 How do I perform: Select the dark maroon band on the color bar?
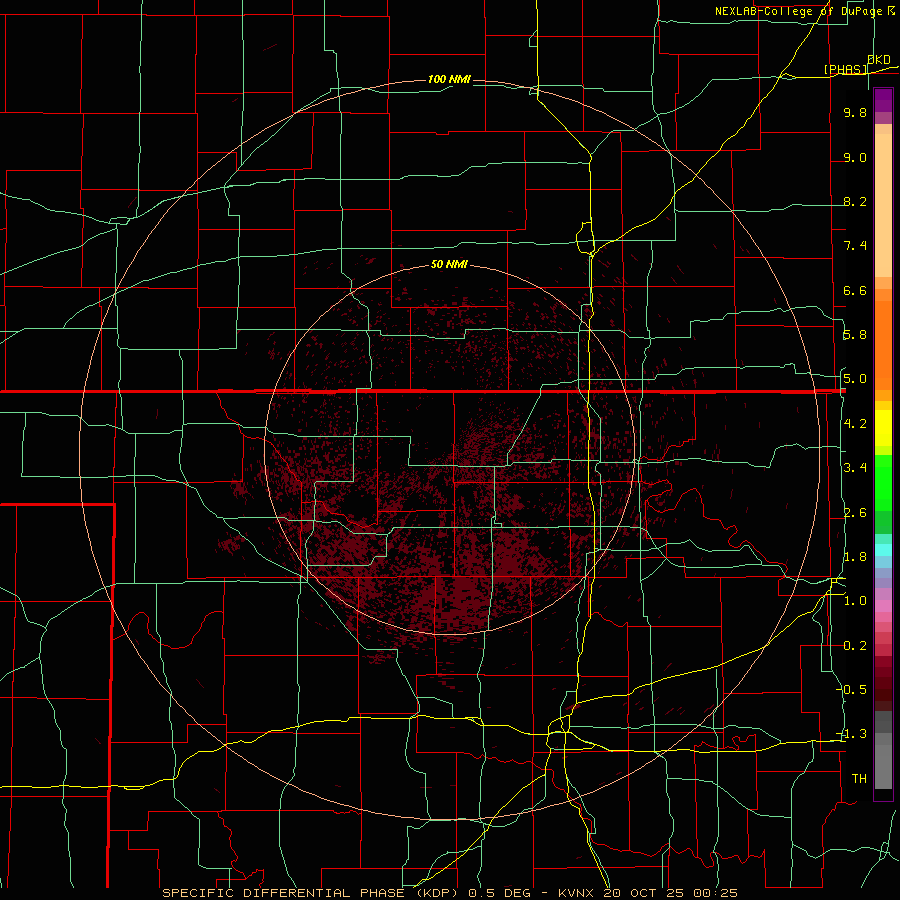tap(883, 683)
